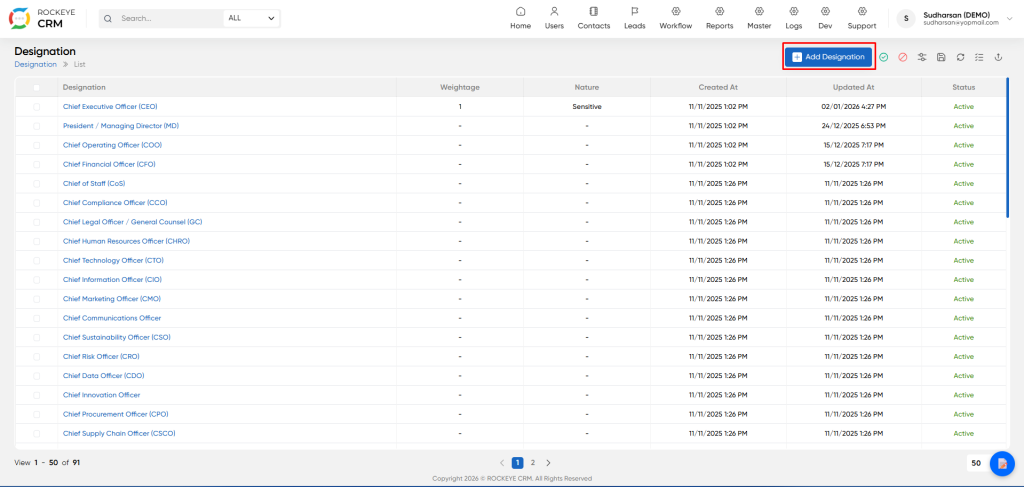Sort by the Created At column header
Image resolution: width=1024 pixels, height=487 pixels.
coord(718,87)
